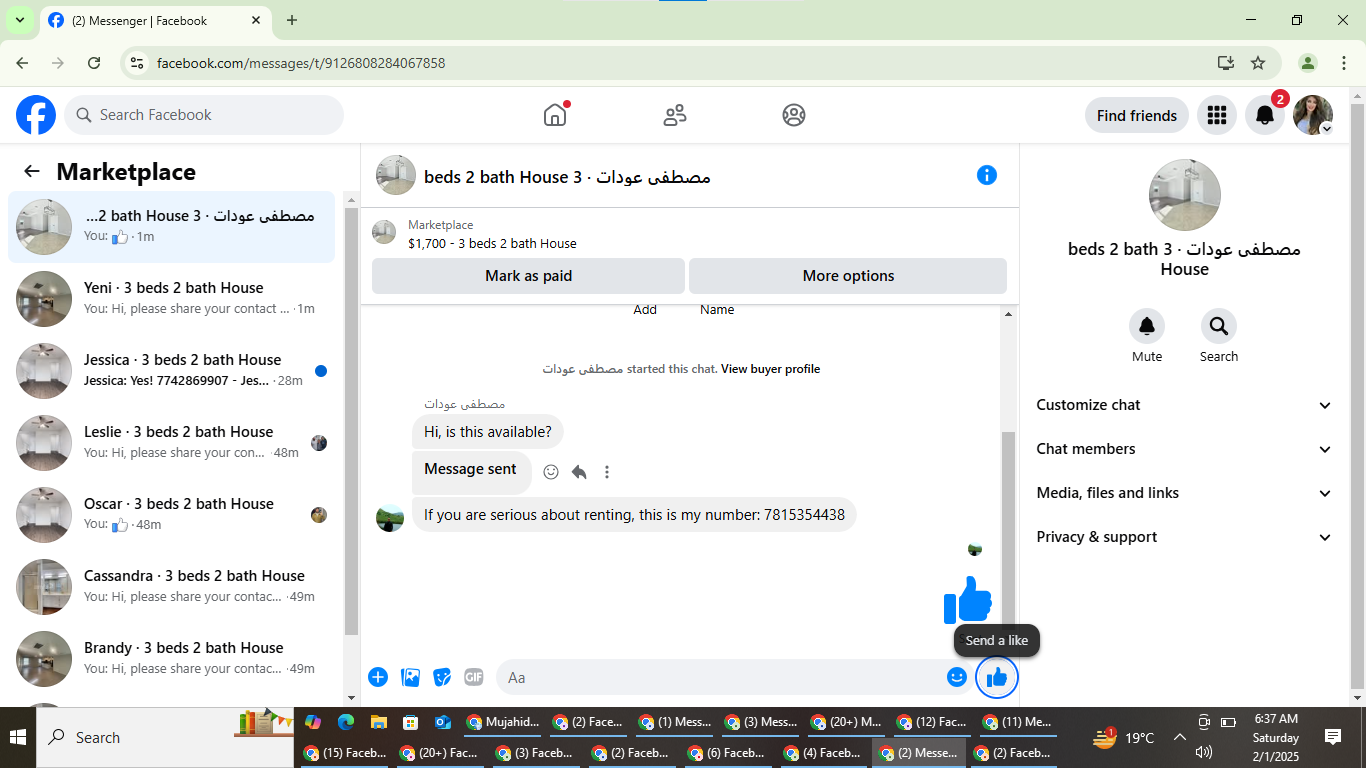Image resolution: width=1366 pixels, height=768 pixels.
Task: Open the notifications bell in the Facebook header
Action: pos(1265,115)
